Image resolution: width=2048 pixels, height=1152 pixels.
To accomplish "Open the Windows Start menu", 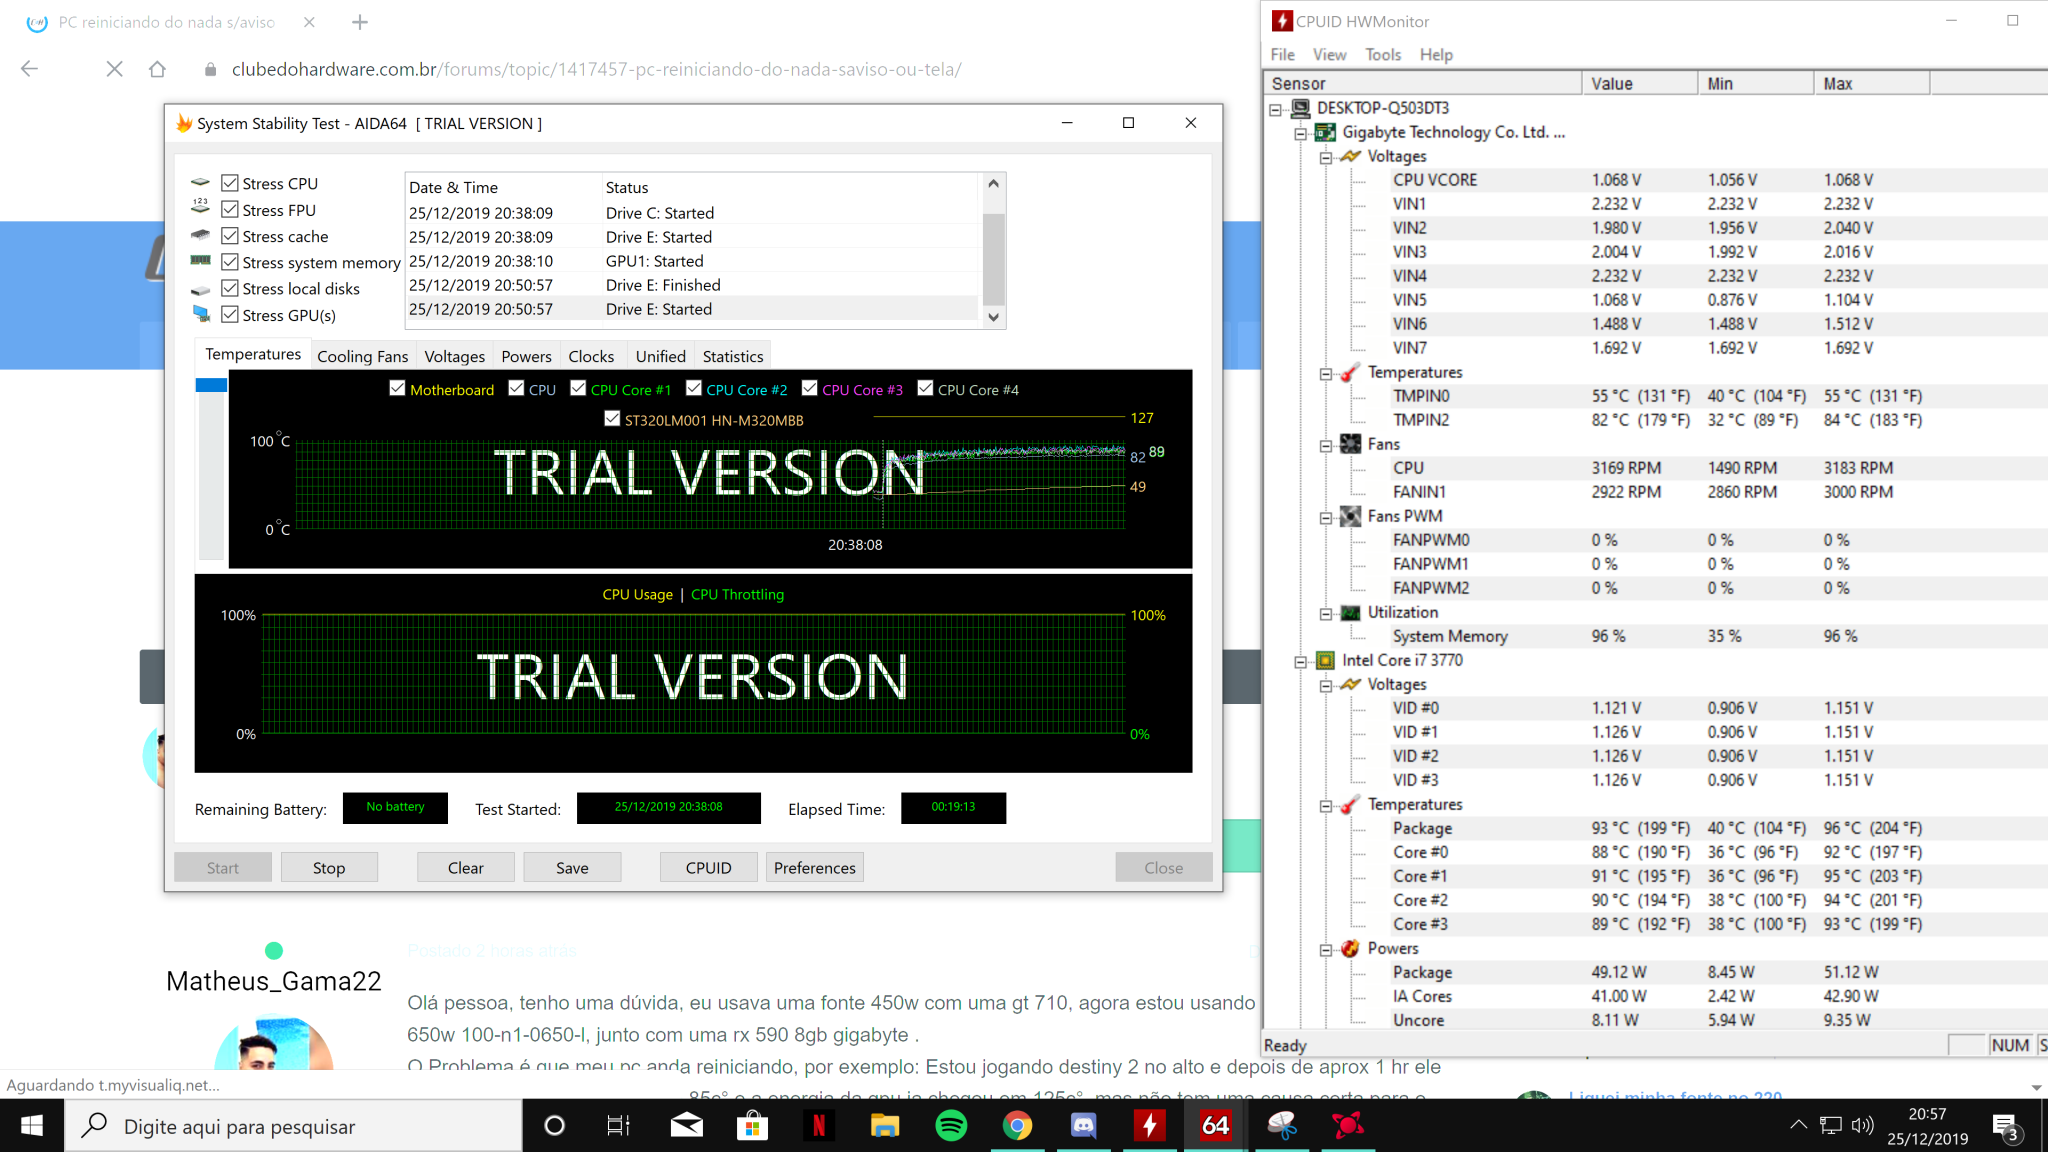I will pyautogui.click(x=32, y=1126).
